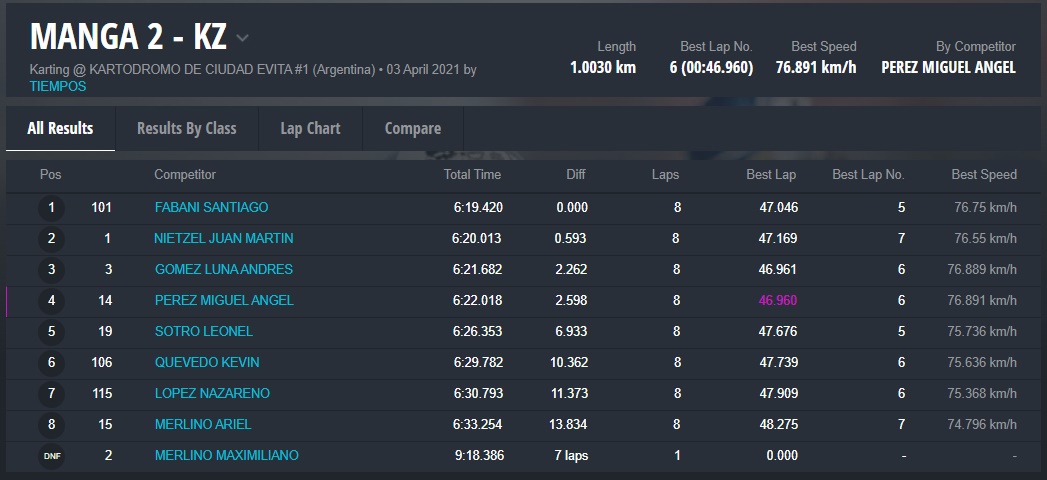The width and height of the screenshot is (1047, 480).
Task: Open the Compare tab
Action: 412,128
